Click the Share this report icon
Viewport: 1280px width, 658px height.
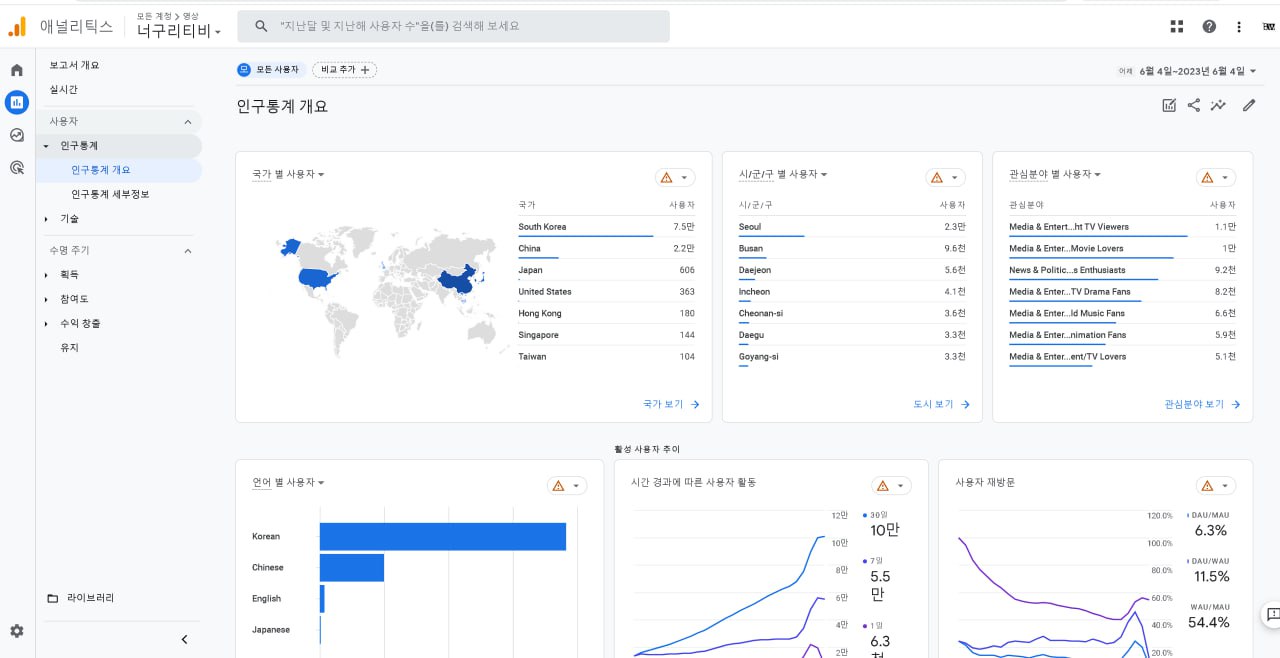(1194, 105)
